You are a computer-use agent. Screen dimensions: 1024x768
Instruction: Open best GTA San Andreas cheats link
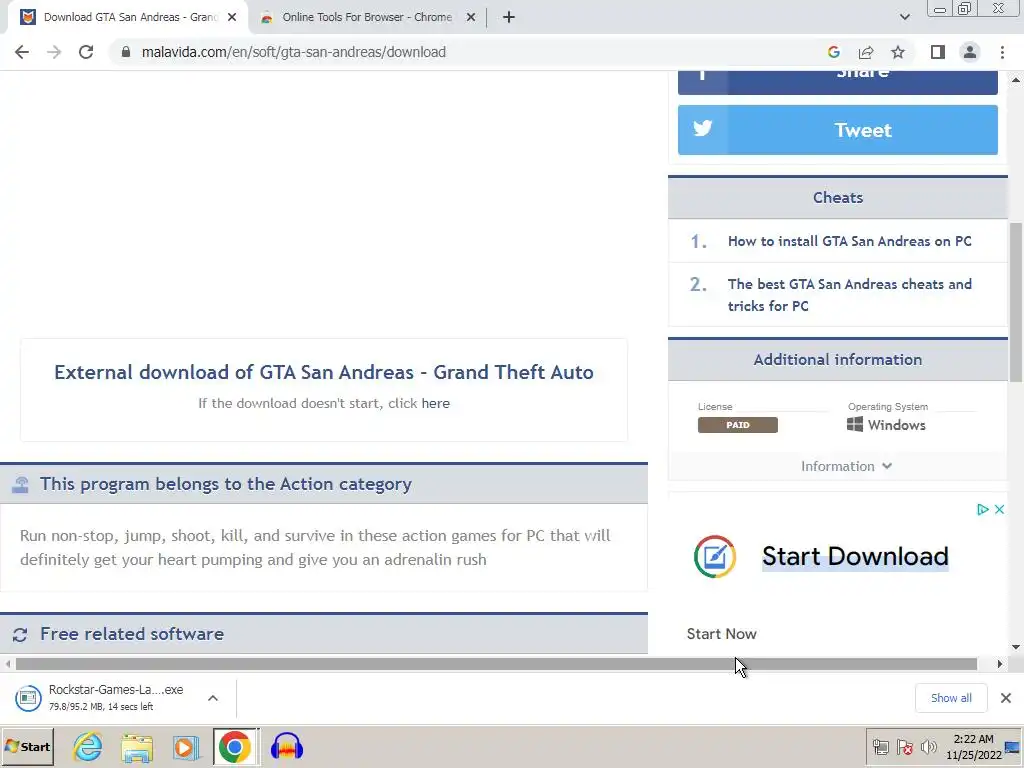(850, 295)
